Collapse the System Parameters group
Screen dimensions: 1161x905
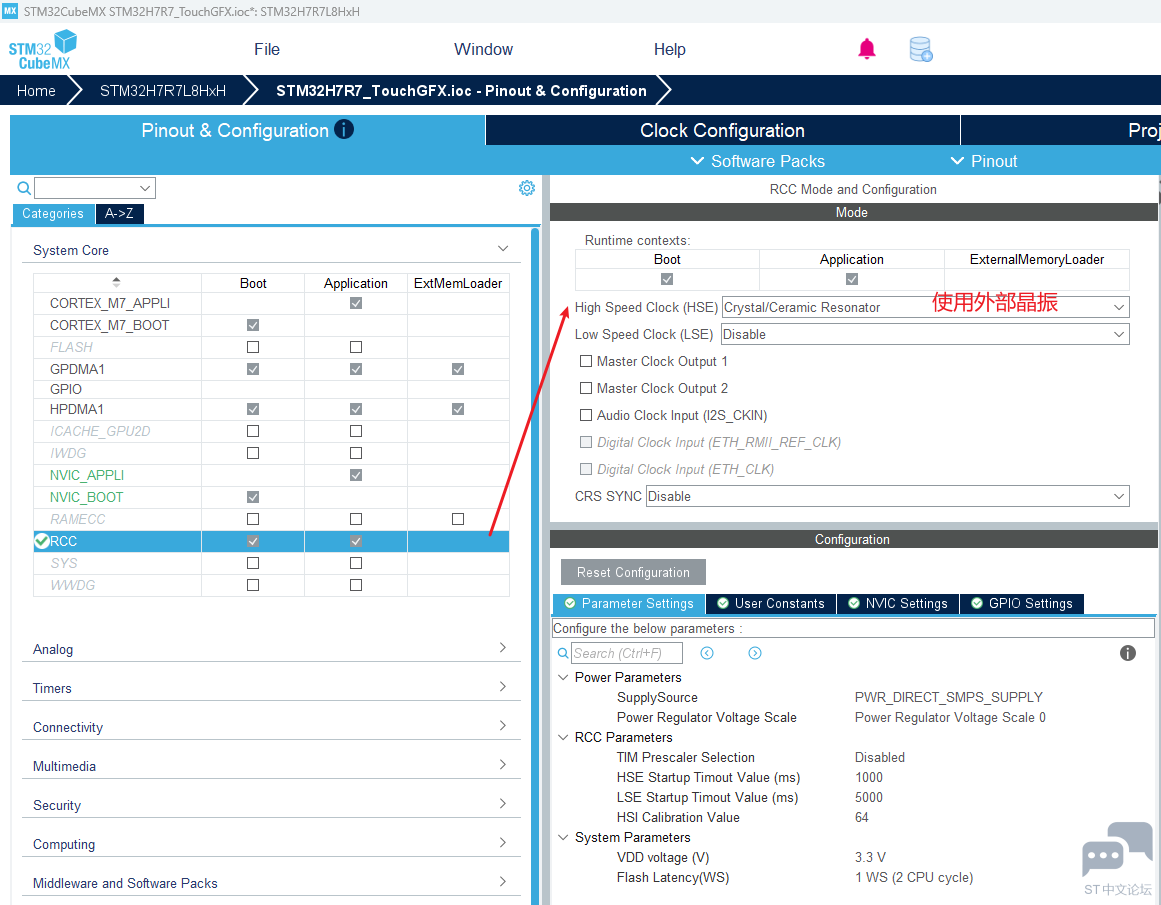pyautogui.click(x=563, y=838)
